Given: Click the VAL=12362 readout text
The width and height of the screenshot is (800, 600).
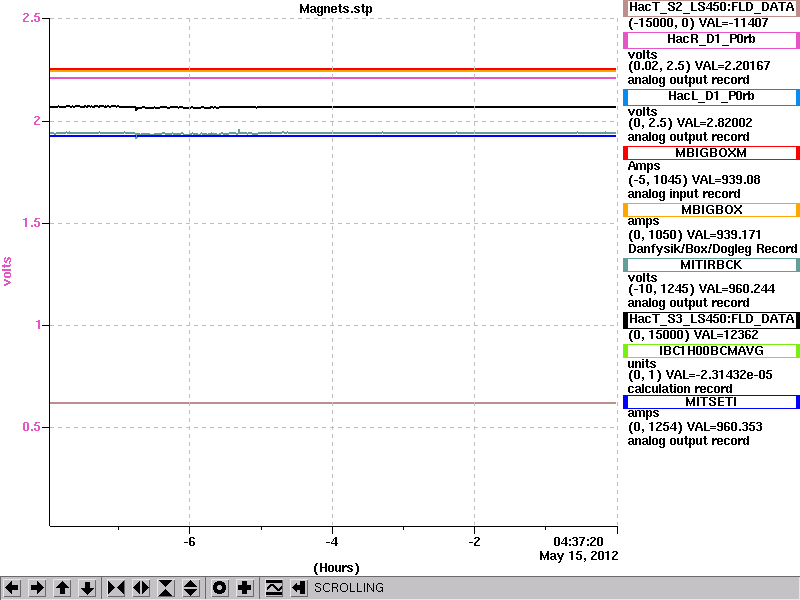Looking at the screenshot, I should coord(726,335).
